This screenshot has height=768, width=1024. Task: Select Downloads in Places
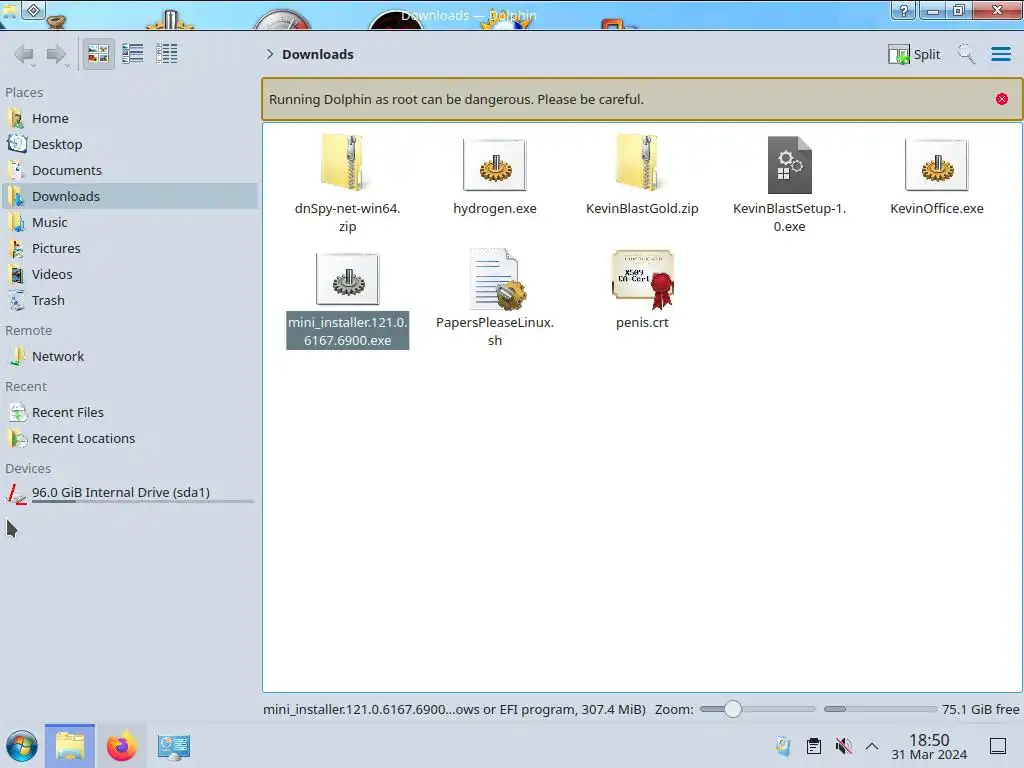pos(131,197)
